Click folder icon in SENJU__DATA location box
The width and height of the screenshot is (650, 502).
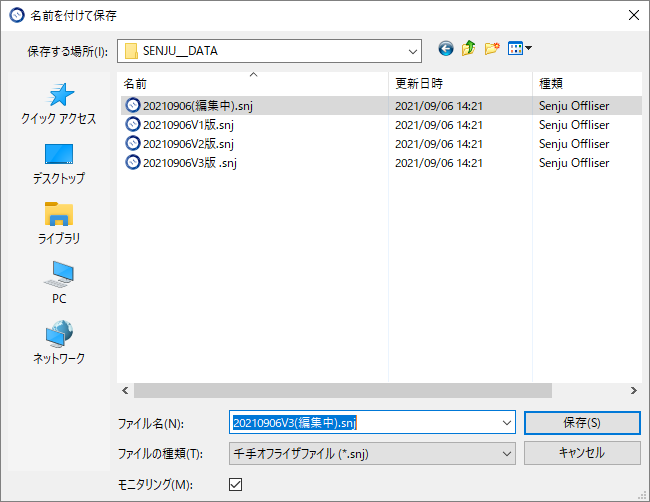pyautogui.click(x=131, y=51)
